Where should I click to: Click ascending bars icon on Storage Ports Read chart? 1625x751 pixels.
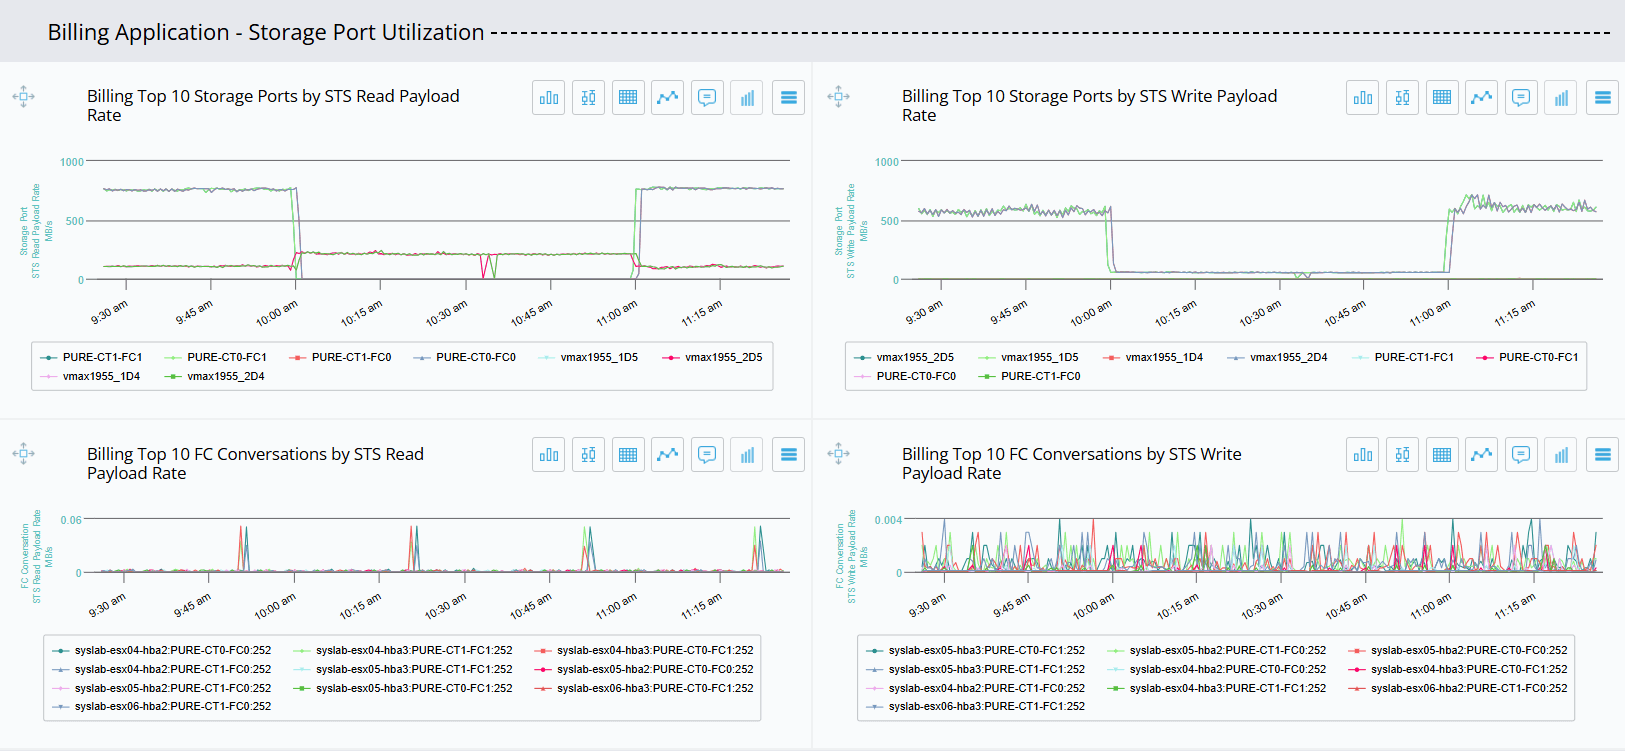point(747,97)
